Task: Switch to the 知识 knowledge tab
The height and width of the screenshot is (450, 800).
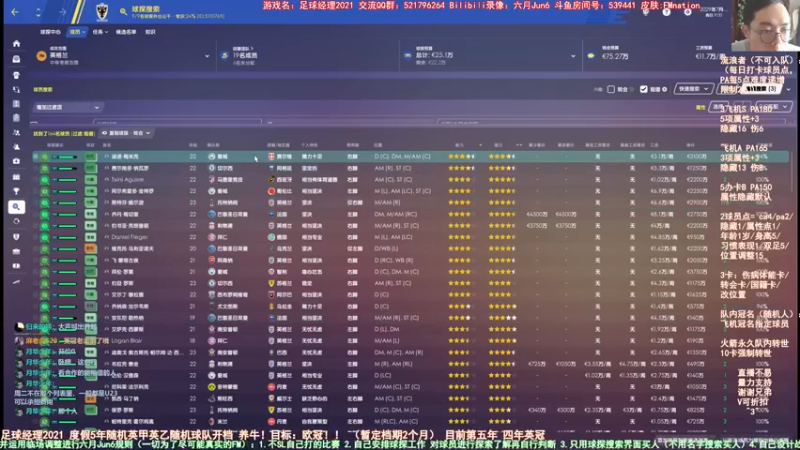Action: 150,32
